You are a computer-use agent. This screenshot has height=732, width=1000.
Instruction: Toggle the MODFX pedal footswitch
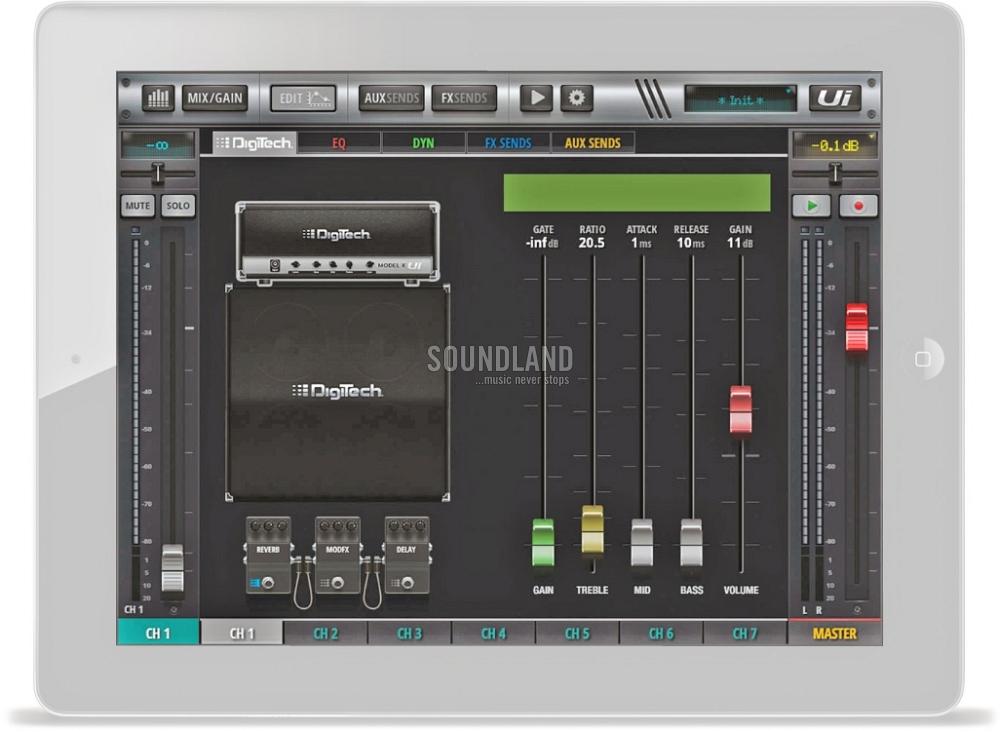pos(337,582)
